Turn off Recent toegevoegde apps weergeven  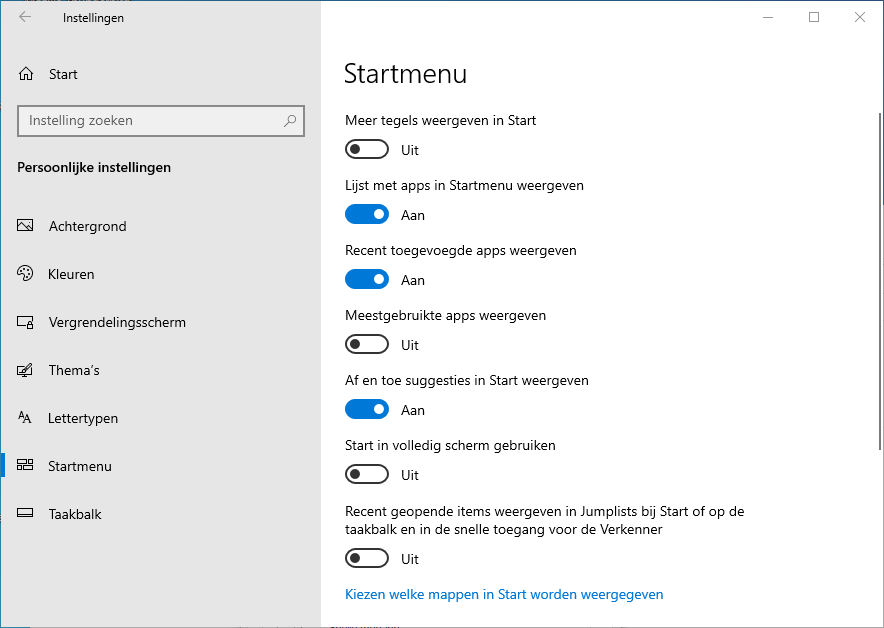[x=366, y=280]
